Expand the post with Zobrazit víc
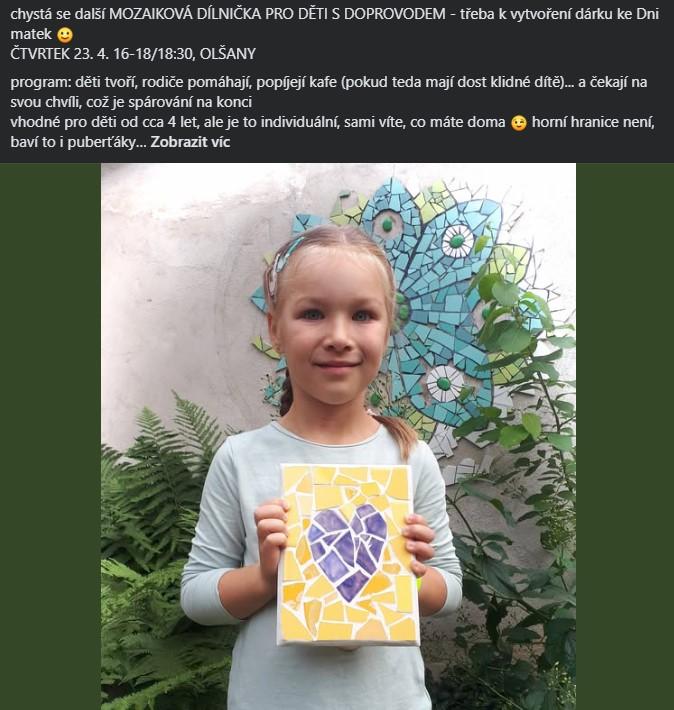 190,142
